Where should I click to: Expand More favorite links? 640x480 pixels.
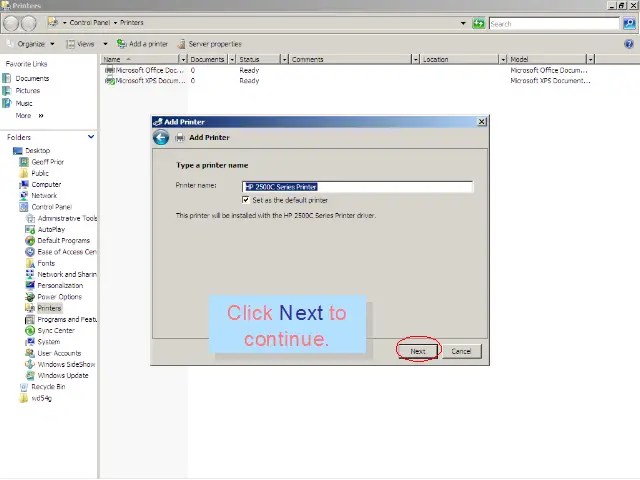(29, 116)
